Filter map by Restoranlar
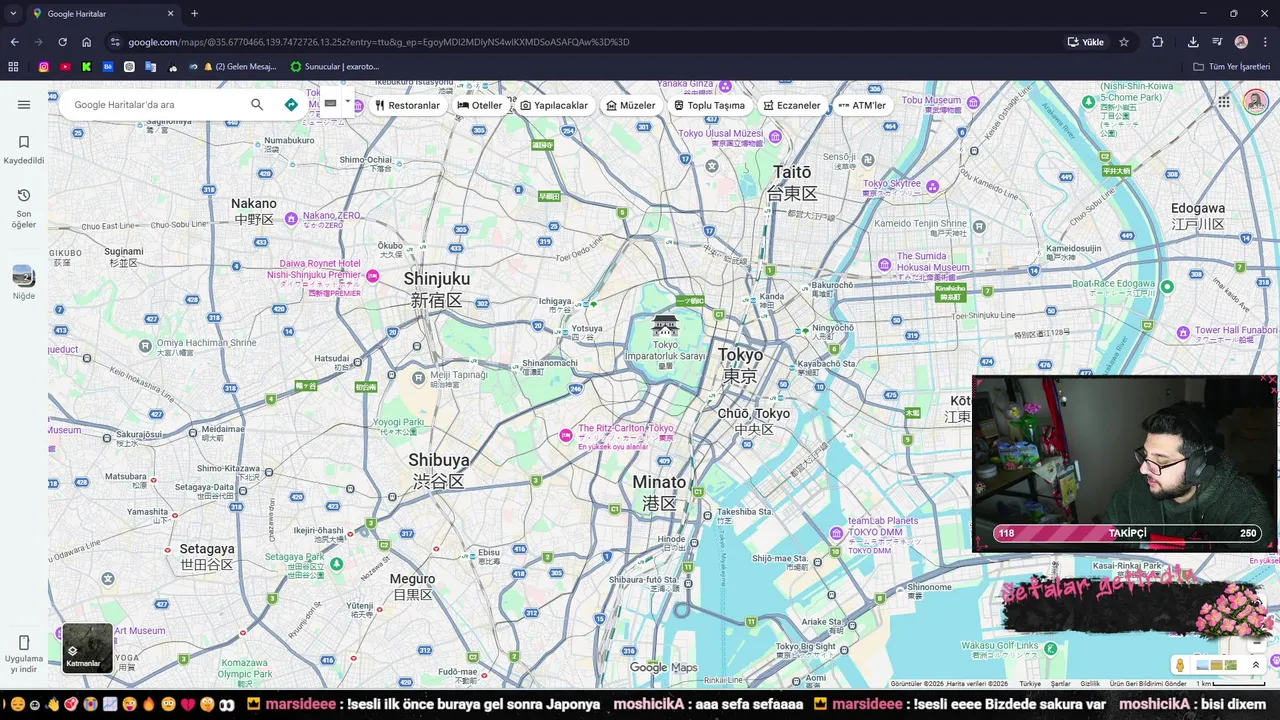This screenshot has height=720, width=1280. (408, 105)
